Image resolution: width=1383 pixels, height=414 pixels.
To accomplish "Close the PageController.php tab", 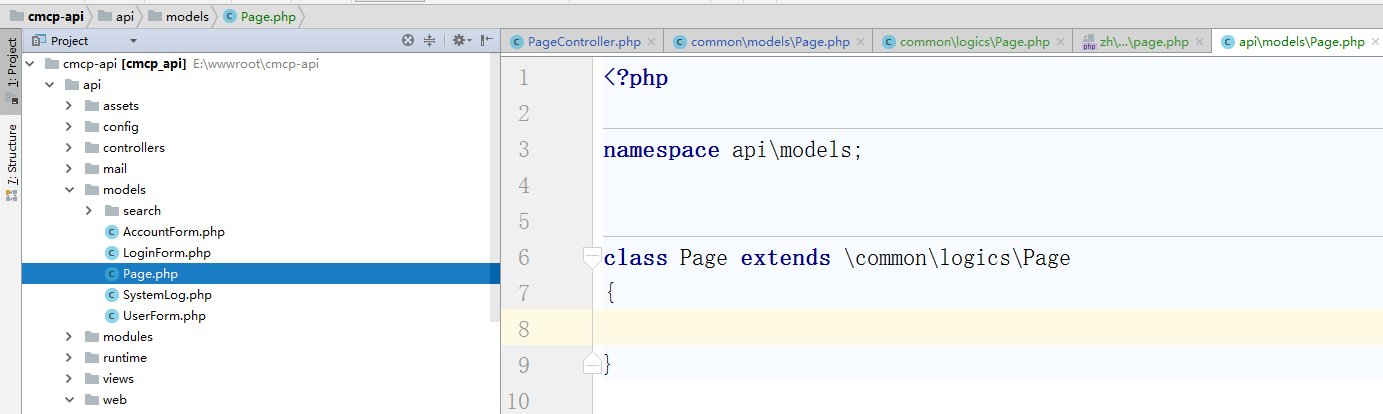I will 652,42.
